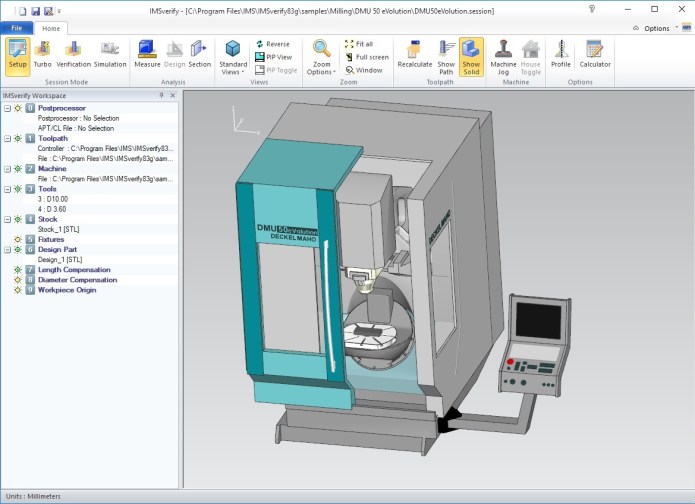Toggle Show Solid
Screen dimensions: 695x504
[471, 57]
